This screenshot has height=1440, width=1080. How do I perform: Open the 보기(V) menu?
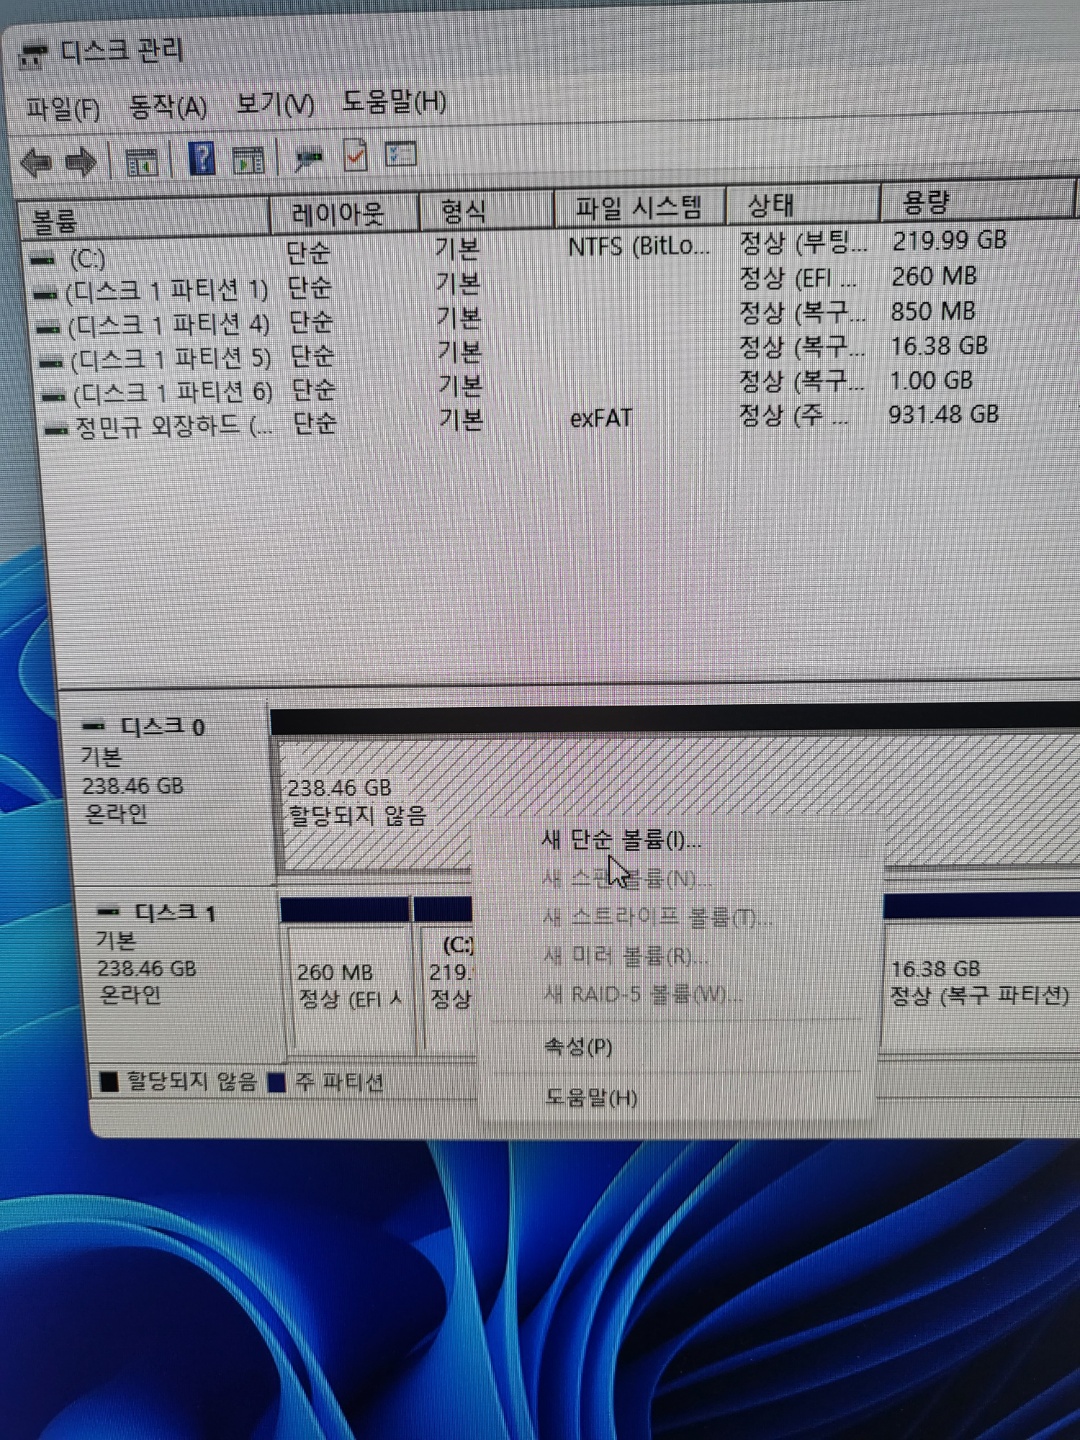click(275, 103)
